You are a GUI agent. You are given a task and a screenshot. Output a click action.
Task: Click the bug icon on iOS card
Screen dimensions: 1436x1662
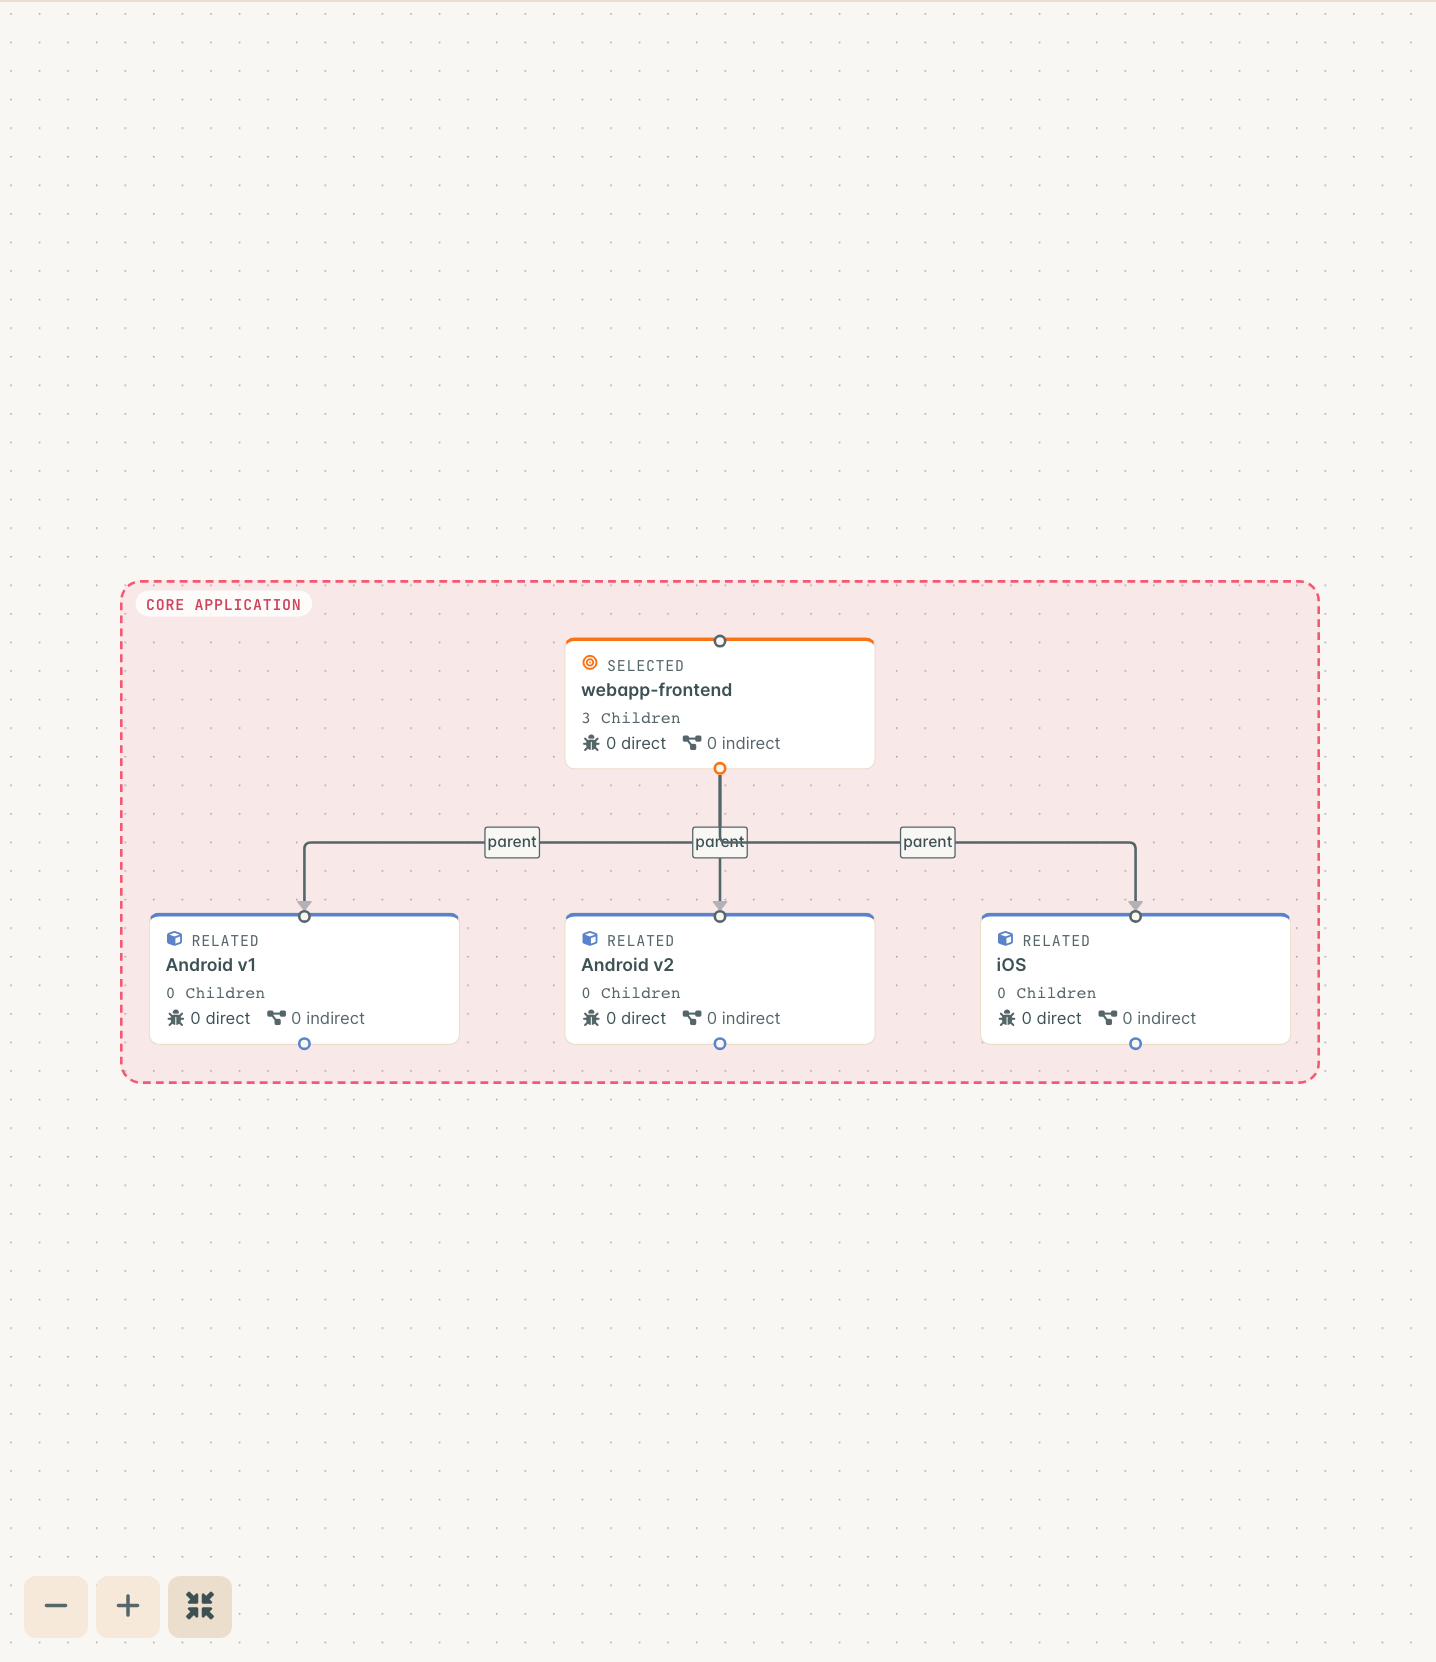coord(1007,1018)
